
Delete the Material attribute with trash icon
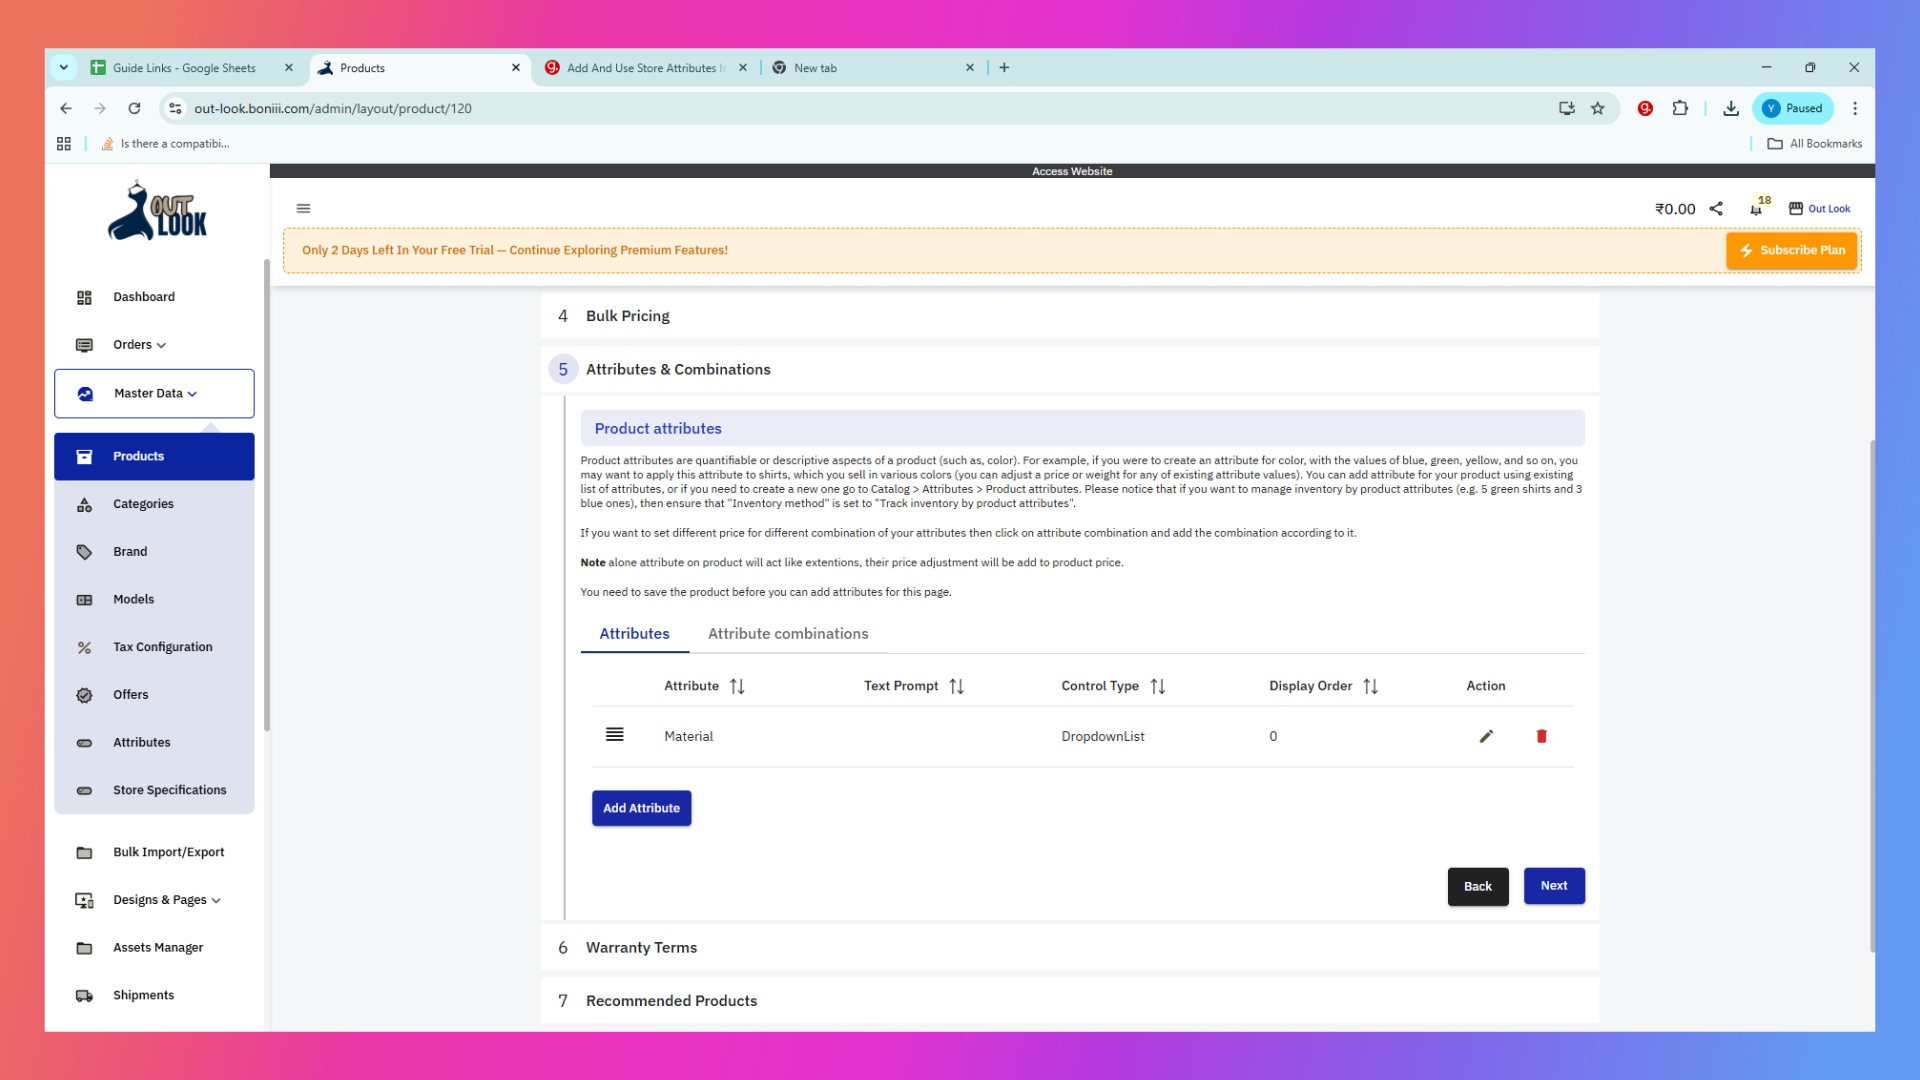1540,736
